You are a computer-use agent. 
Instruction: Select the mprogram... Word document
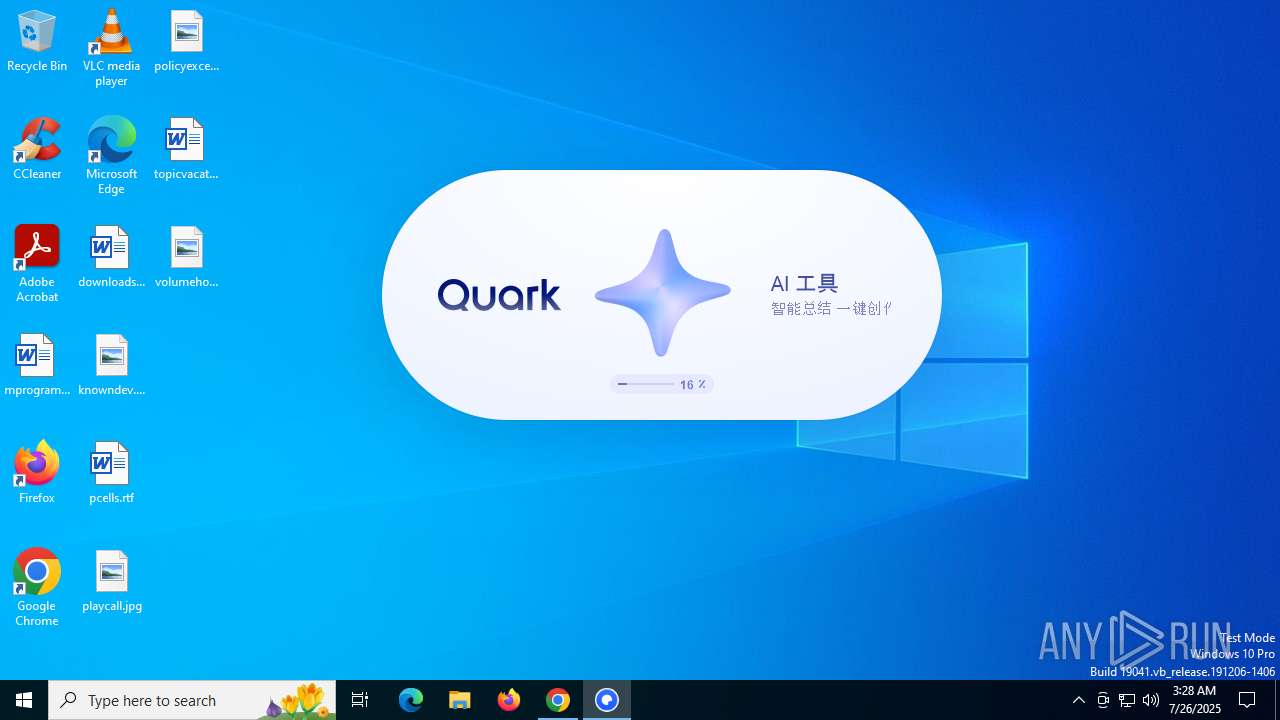(37, 365)
